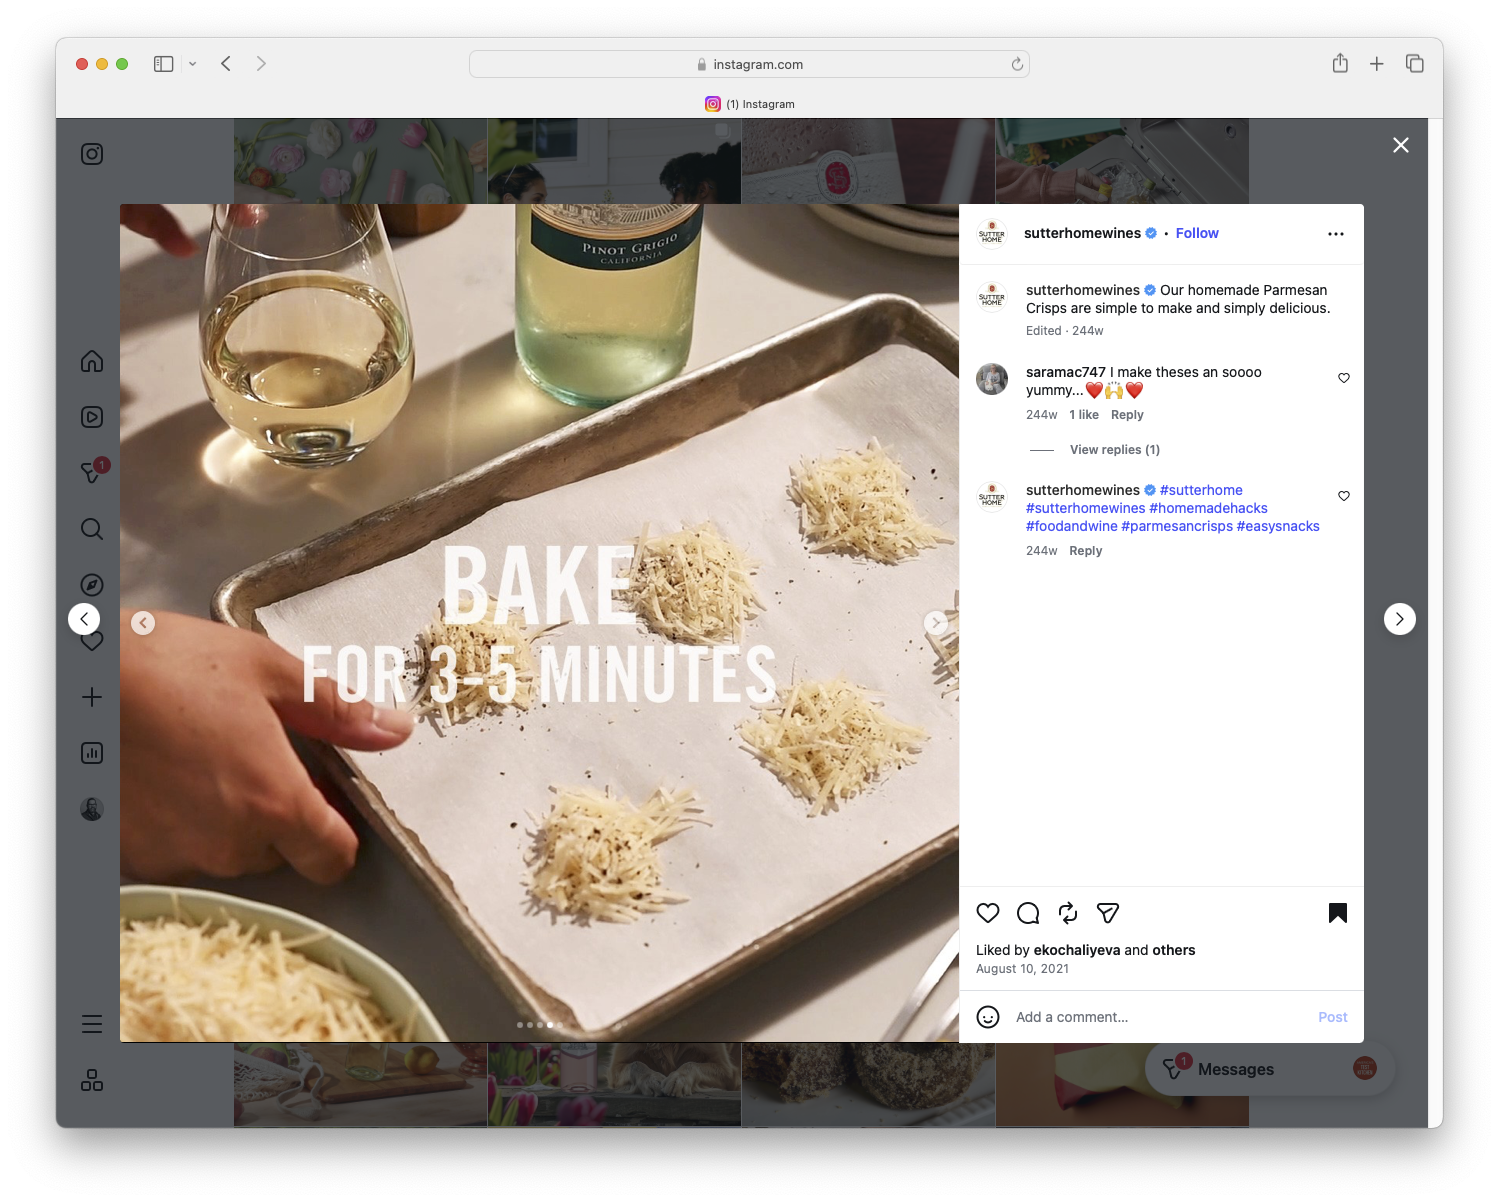This screenshot has height=1202, width=1499.
Task: Open Reels from the sidebar
Action: 92,417
